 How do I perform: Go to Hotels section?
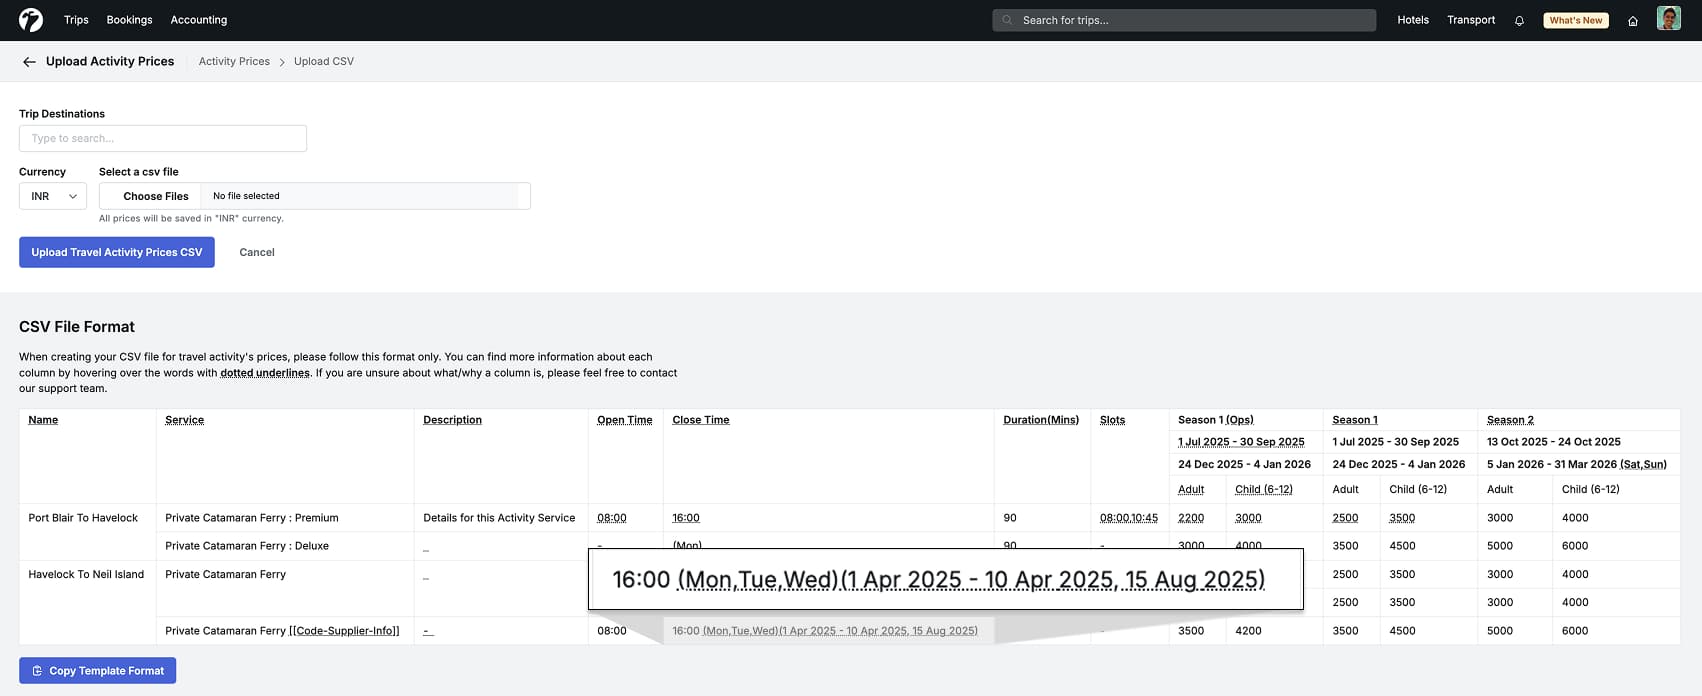(1412, 20)
